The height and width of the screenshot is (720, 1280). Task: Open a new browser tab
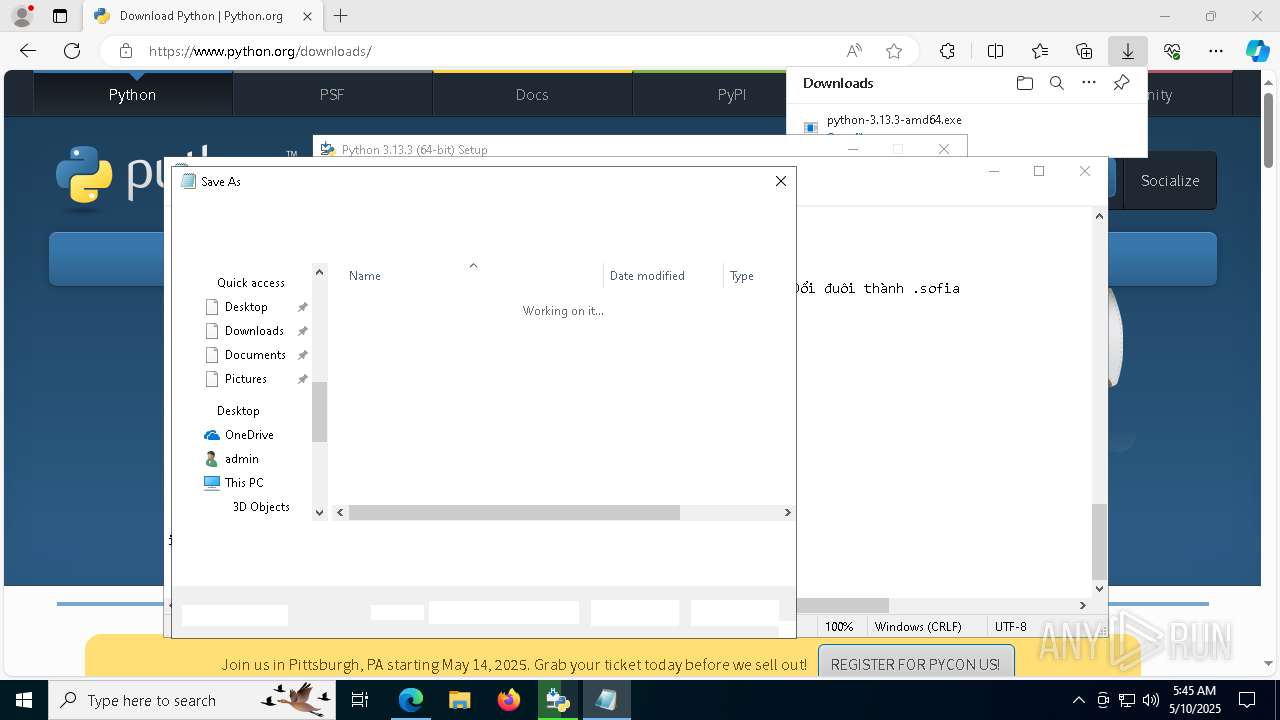pyautogui.click(x=341, y=16)
